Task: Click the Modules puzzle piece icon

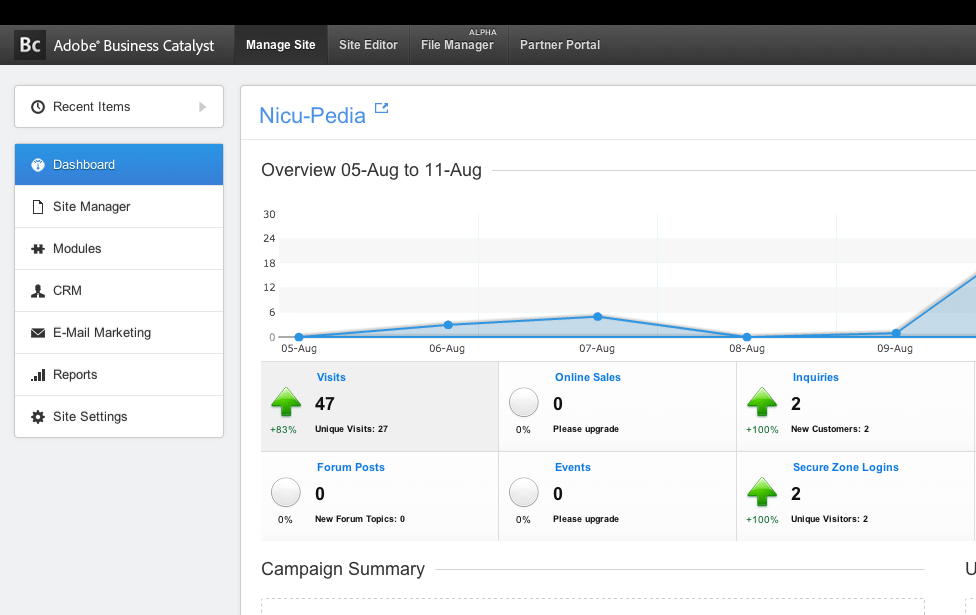Action: click(x=38, y=249)
